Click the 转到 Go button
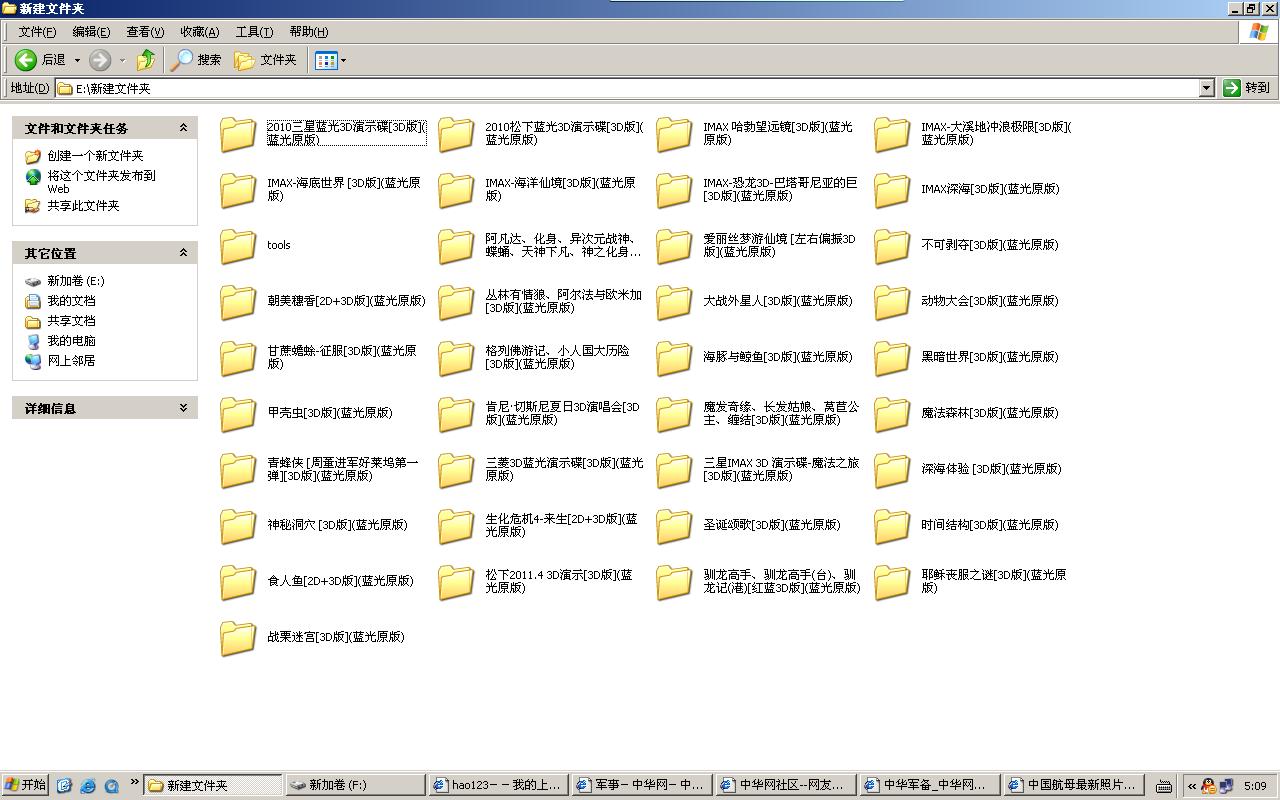The height and width of the screenshot is (800, 1280). (x=1246, y=88)
